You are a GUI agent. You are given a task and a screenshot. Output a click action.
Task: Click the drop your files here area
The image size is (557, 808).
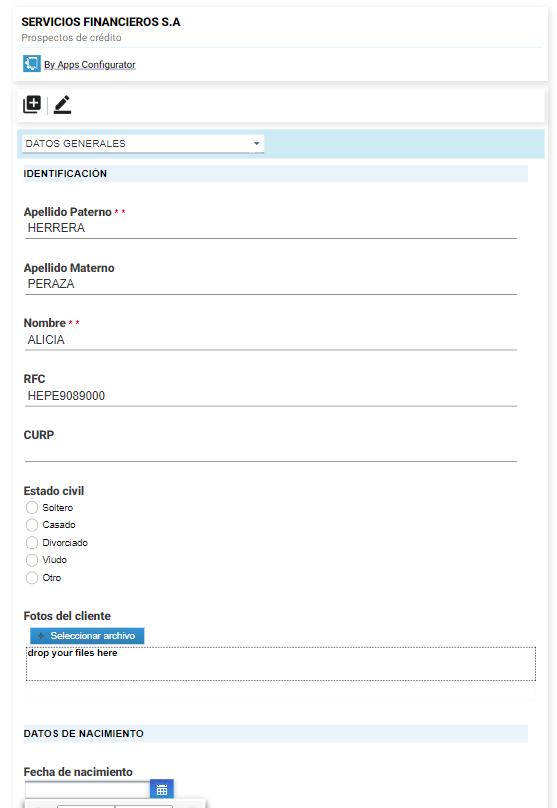[x=281, y=664]
